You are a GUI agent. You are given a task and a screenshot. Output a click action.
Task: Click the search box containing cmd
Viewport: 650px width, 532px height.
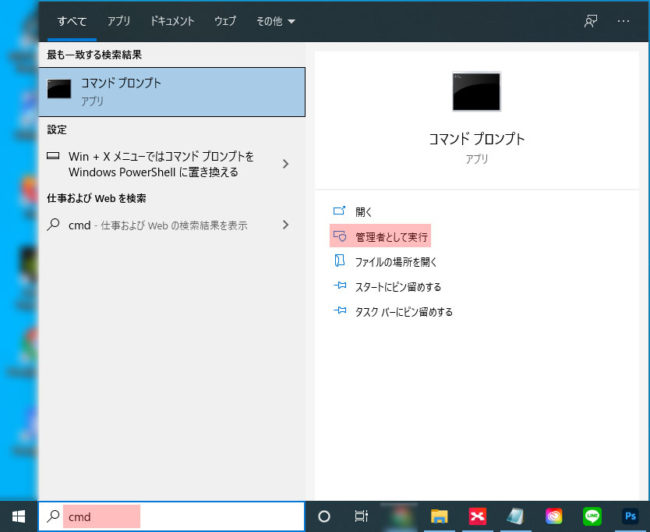172,516
